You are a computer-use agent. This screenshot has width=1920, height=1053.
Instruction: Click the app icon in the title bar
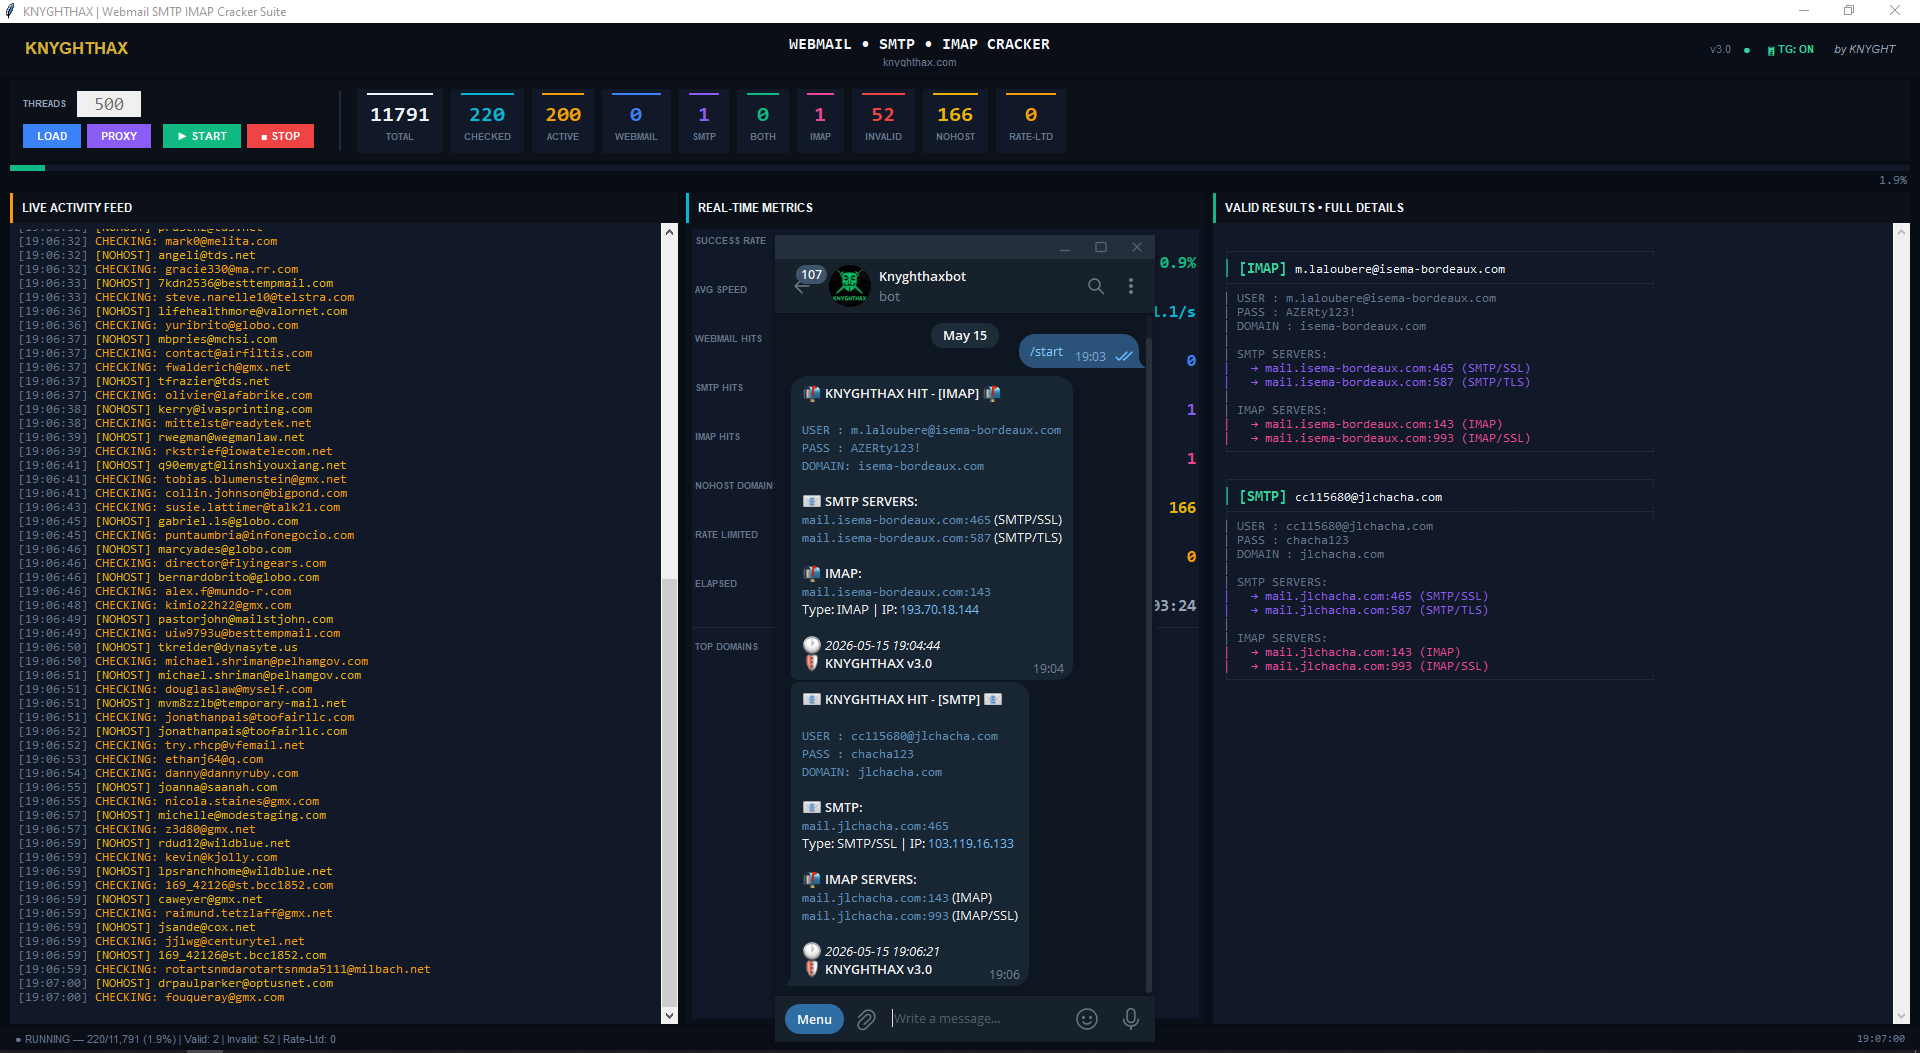point(9,11)
